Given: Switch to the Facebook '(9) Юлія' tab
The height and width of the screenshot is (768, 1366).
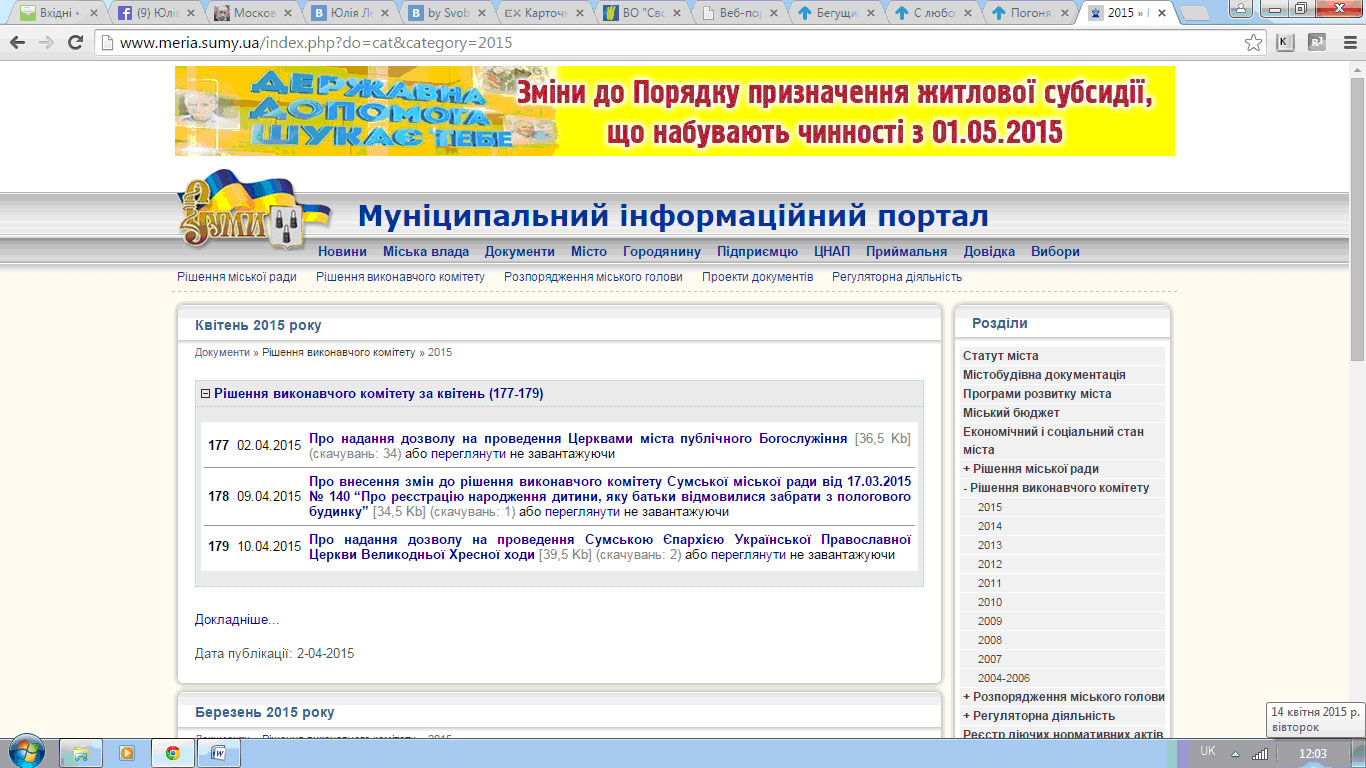Looking at the screenshot, I should point(154,14).
